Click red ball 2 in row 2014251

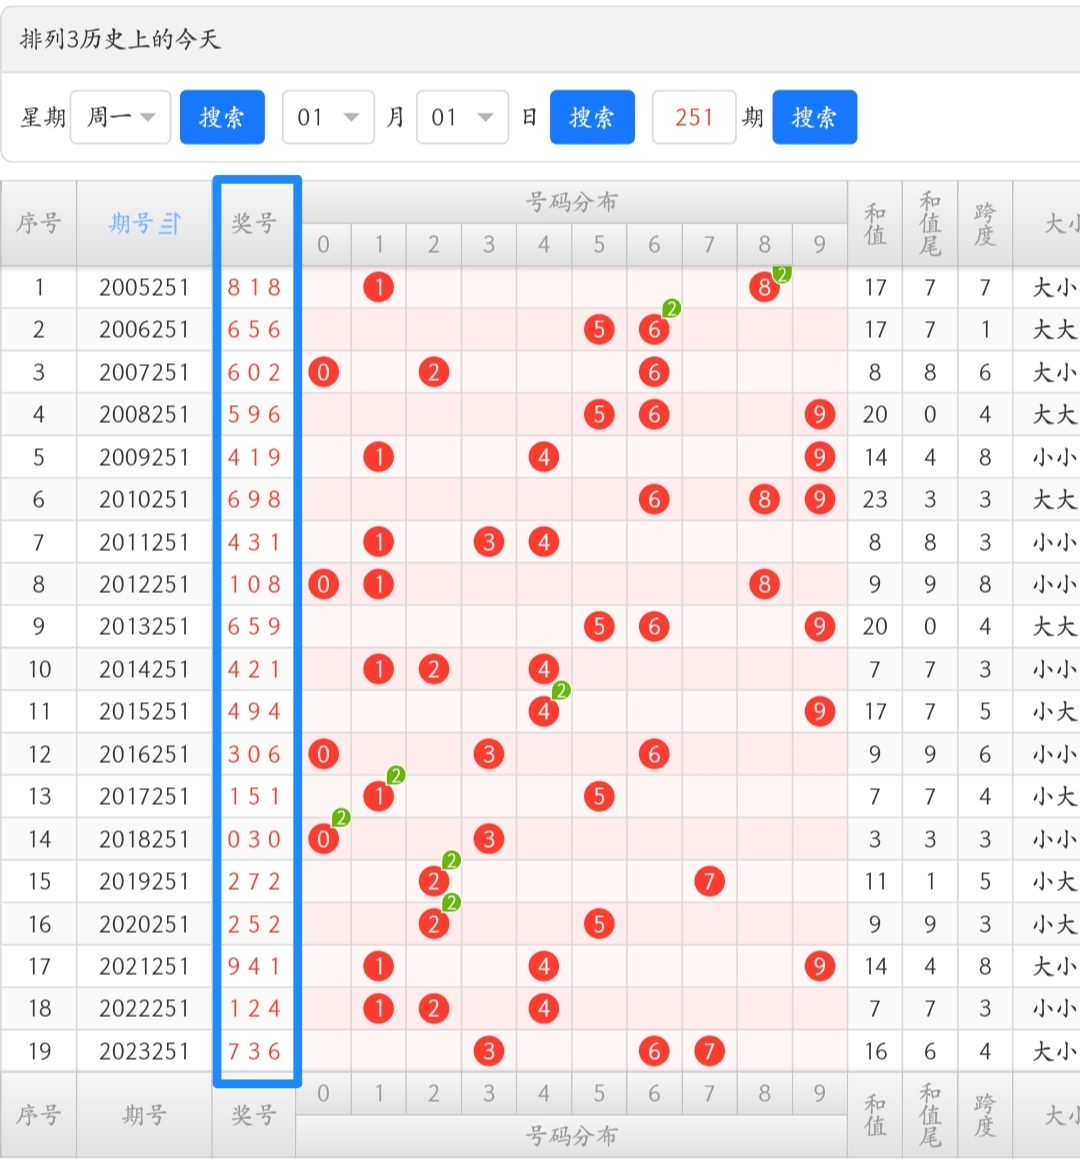pos(433,669)
